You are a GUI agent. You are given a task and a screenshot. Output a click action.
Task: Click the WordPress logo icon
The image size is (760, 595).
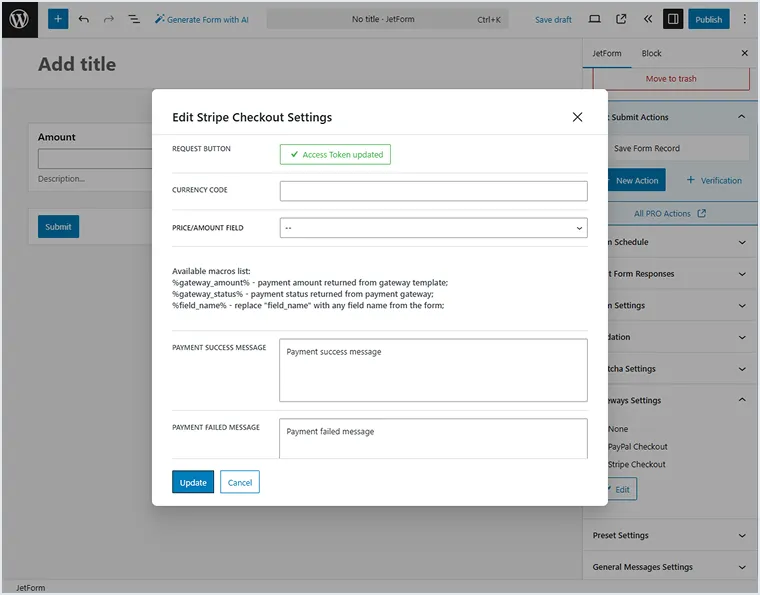click(x=19, y=19)
